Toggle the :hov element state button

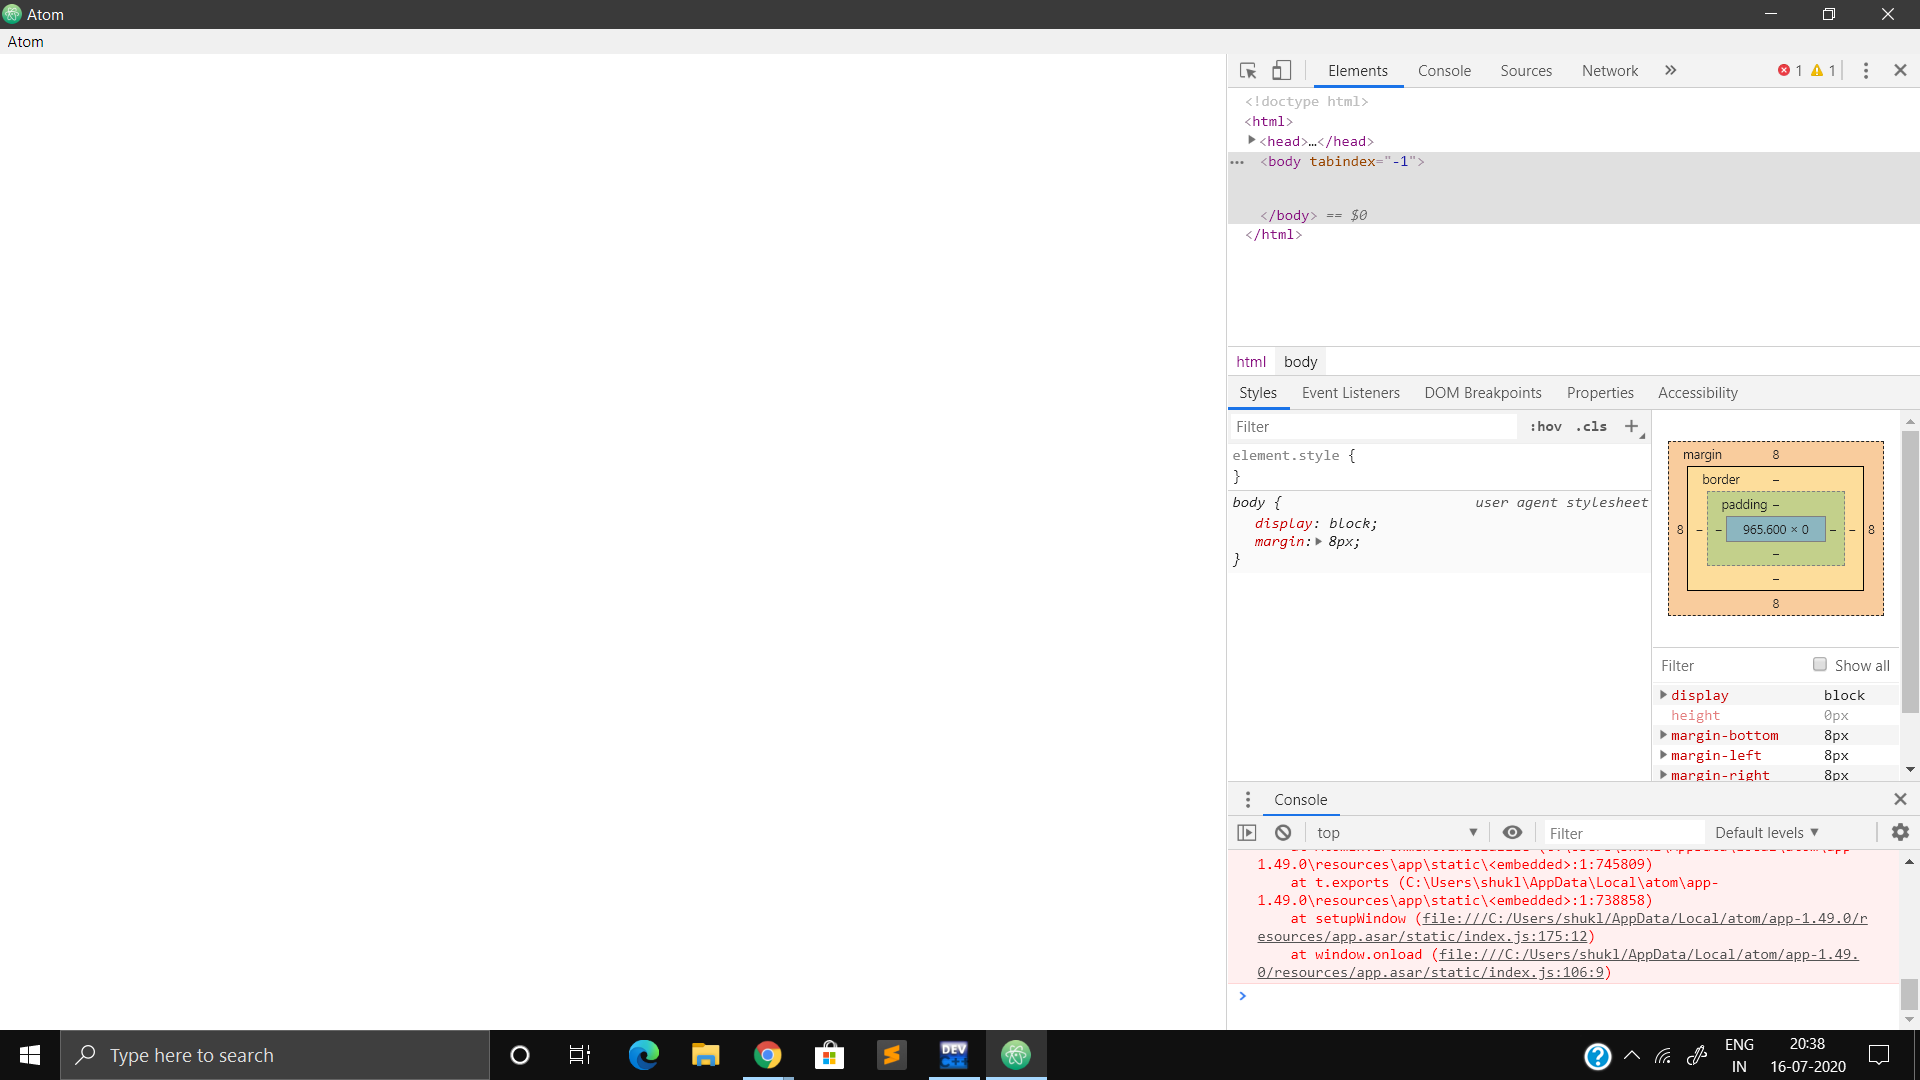click(1545, 427)
